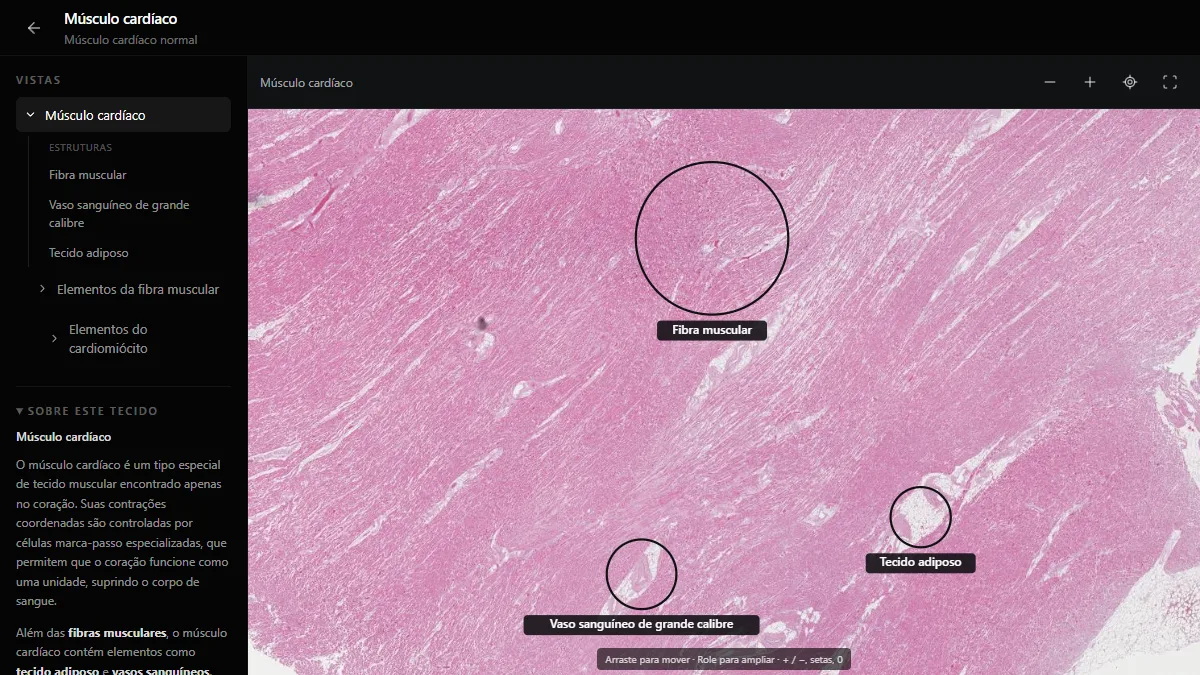Click the large Fibra muscular circle marker
1200x675 pixels.
point(712,238)
